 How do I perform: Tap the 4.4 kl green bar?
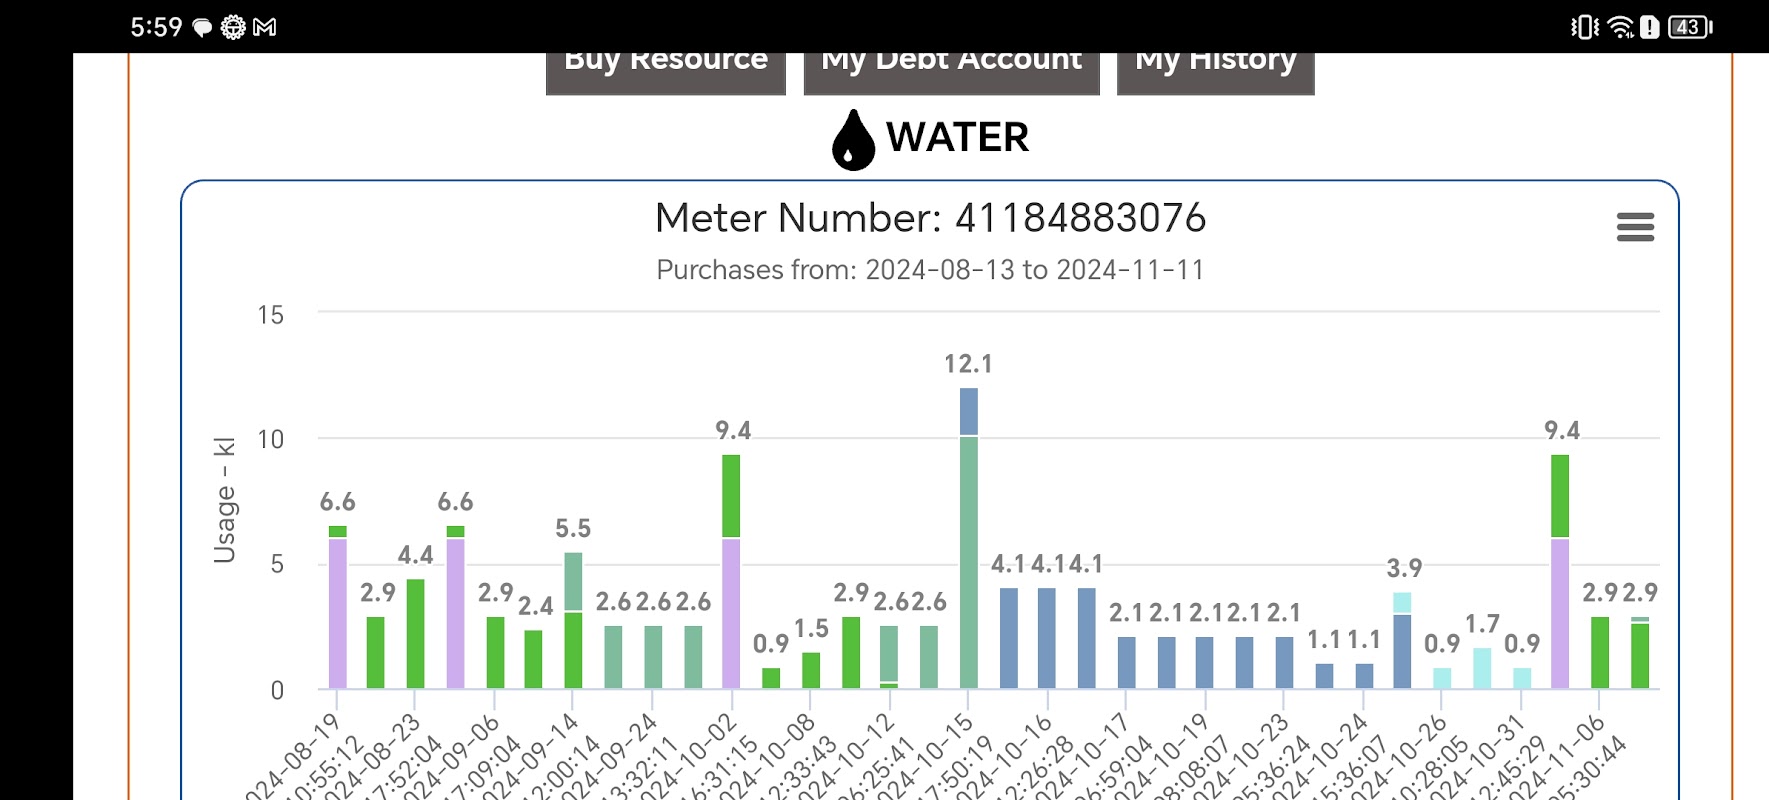(x=415, y=633)
